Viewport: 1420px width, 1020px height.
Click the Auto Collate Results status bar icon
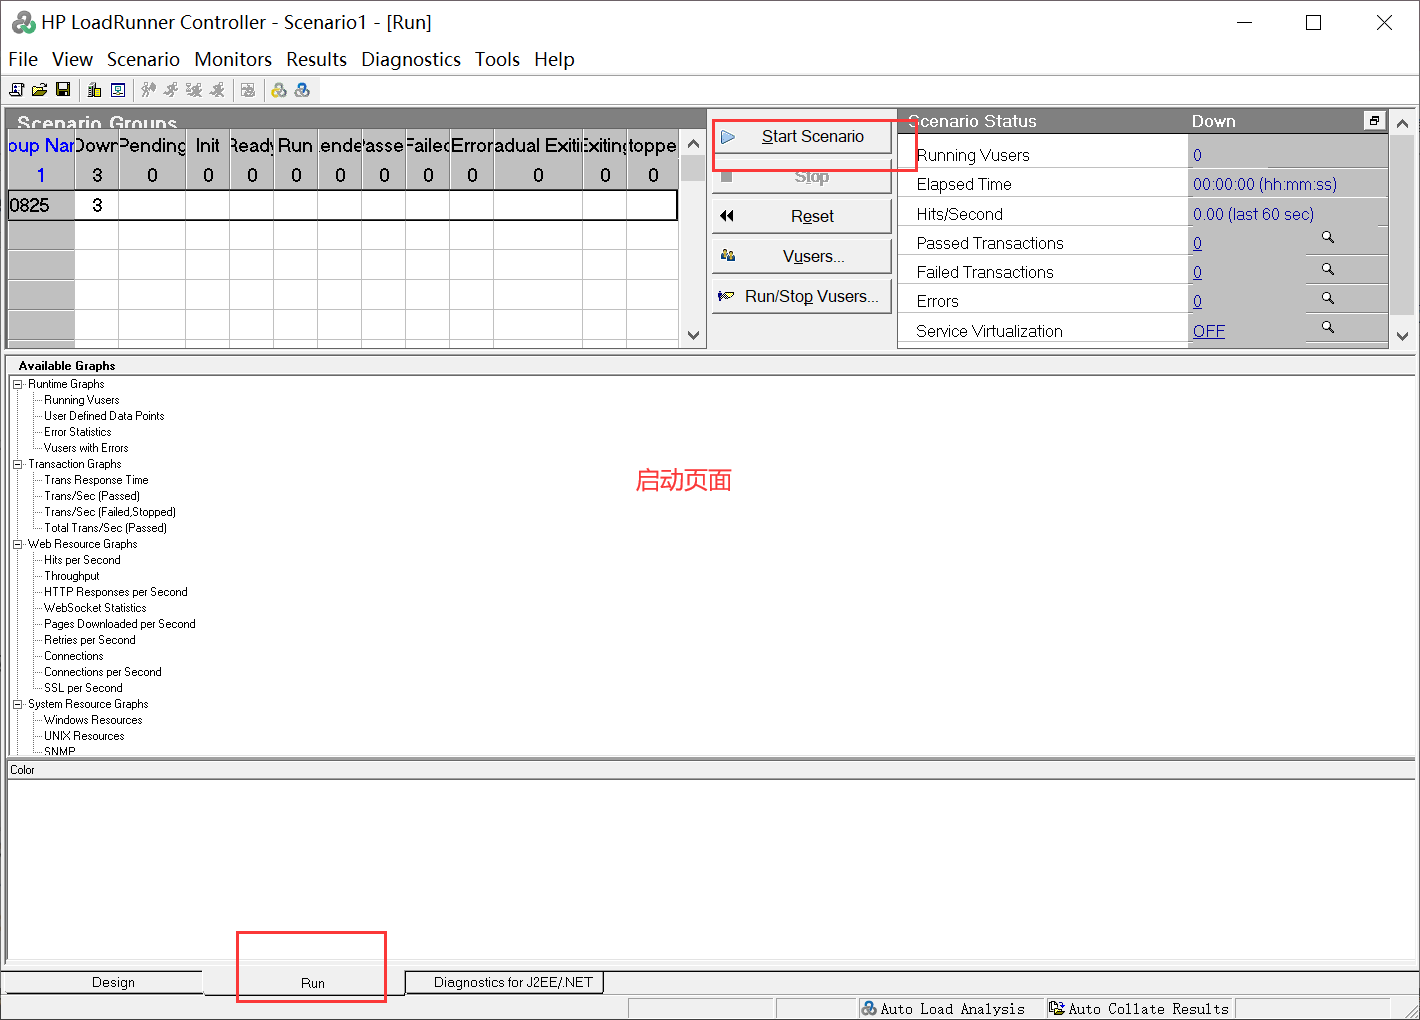1057,1008
